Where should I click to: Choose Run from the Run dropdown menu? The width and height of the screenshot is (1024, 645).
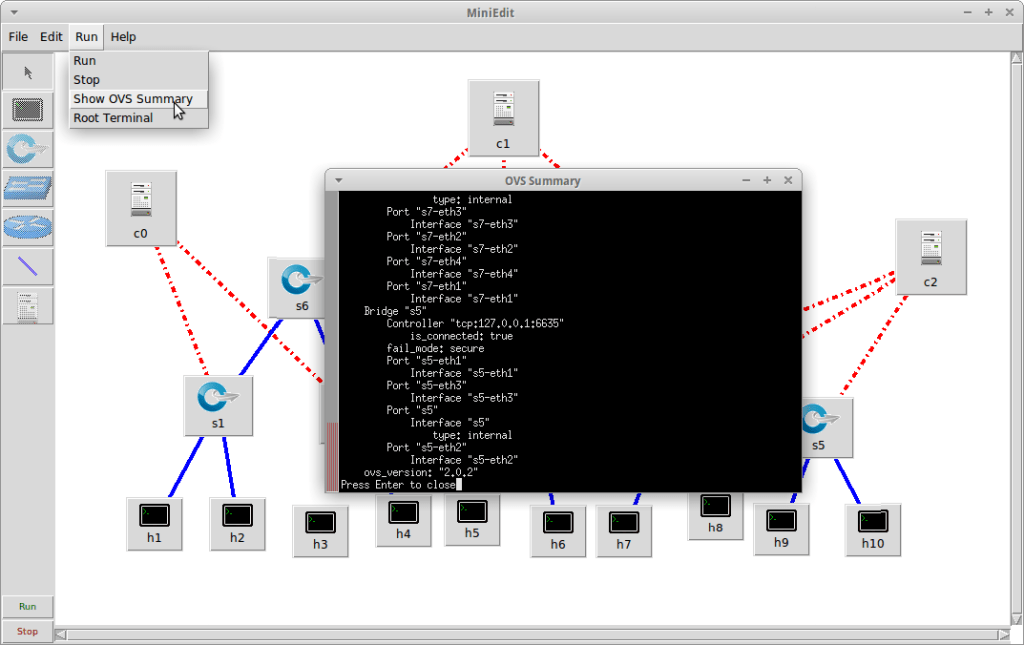click(x=139, y=60)
